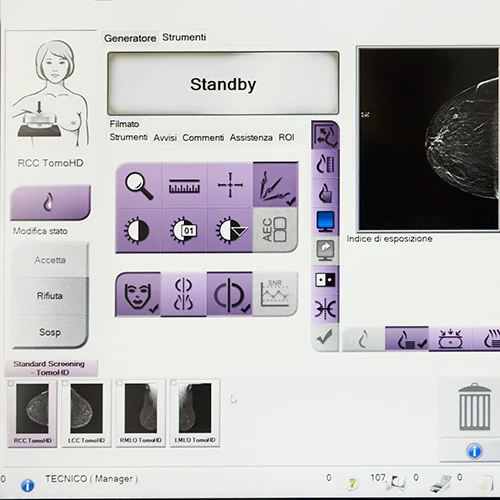500x500 pixels.
Task: Click the Accetta button
Action: 50,260
